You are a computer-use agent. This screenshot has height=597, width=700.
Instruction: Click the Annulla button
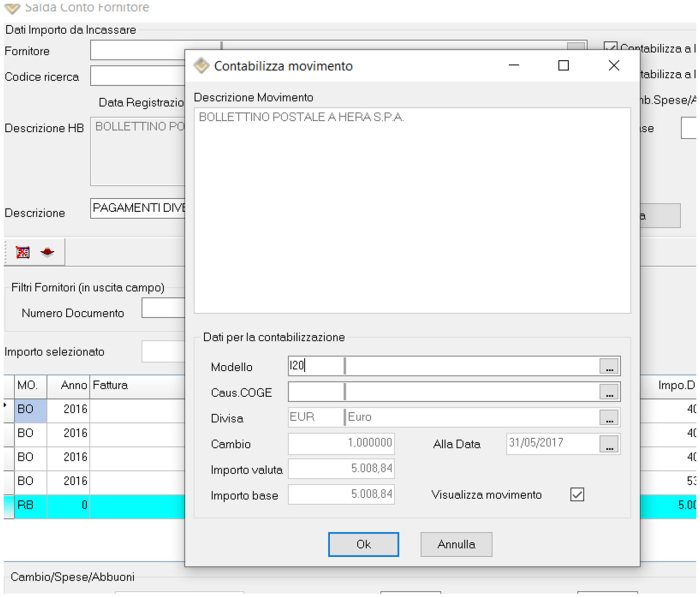pos(456,544)
